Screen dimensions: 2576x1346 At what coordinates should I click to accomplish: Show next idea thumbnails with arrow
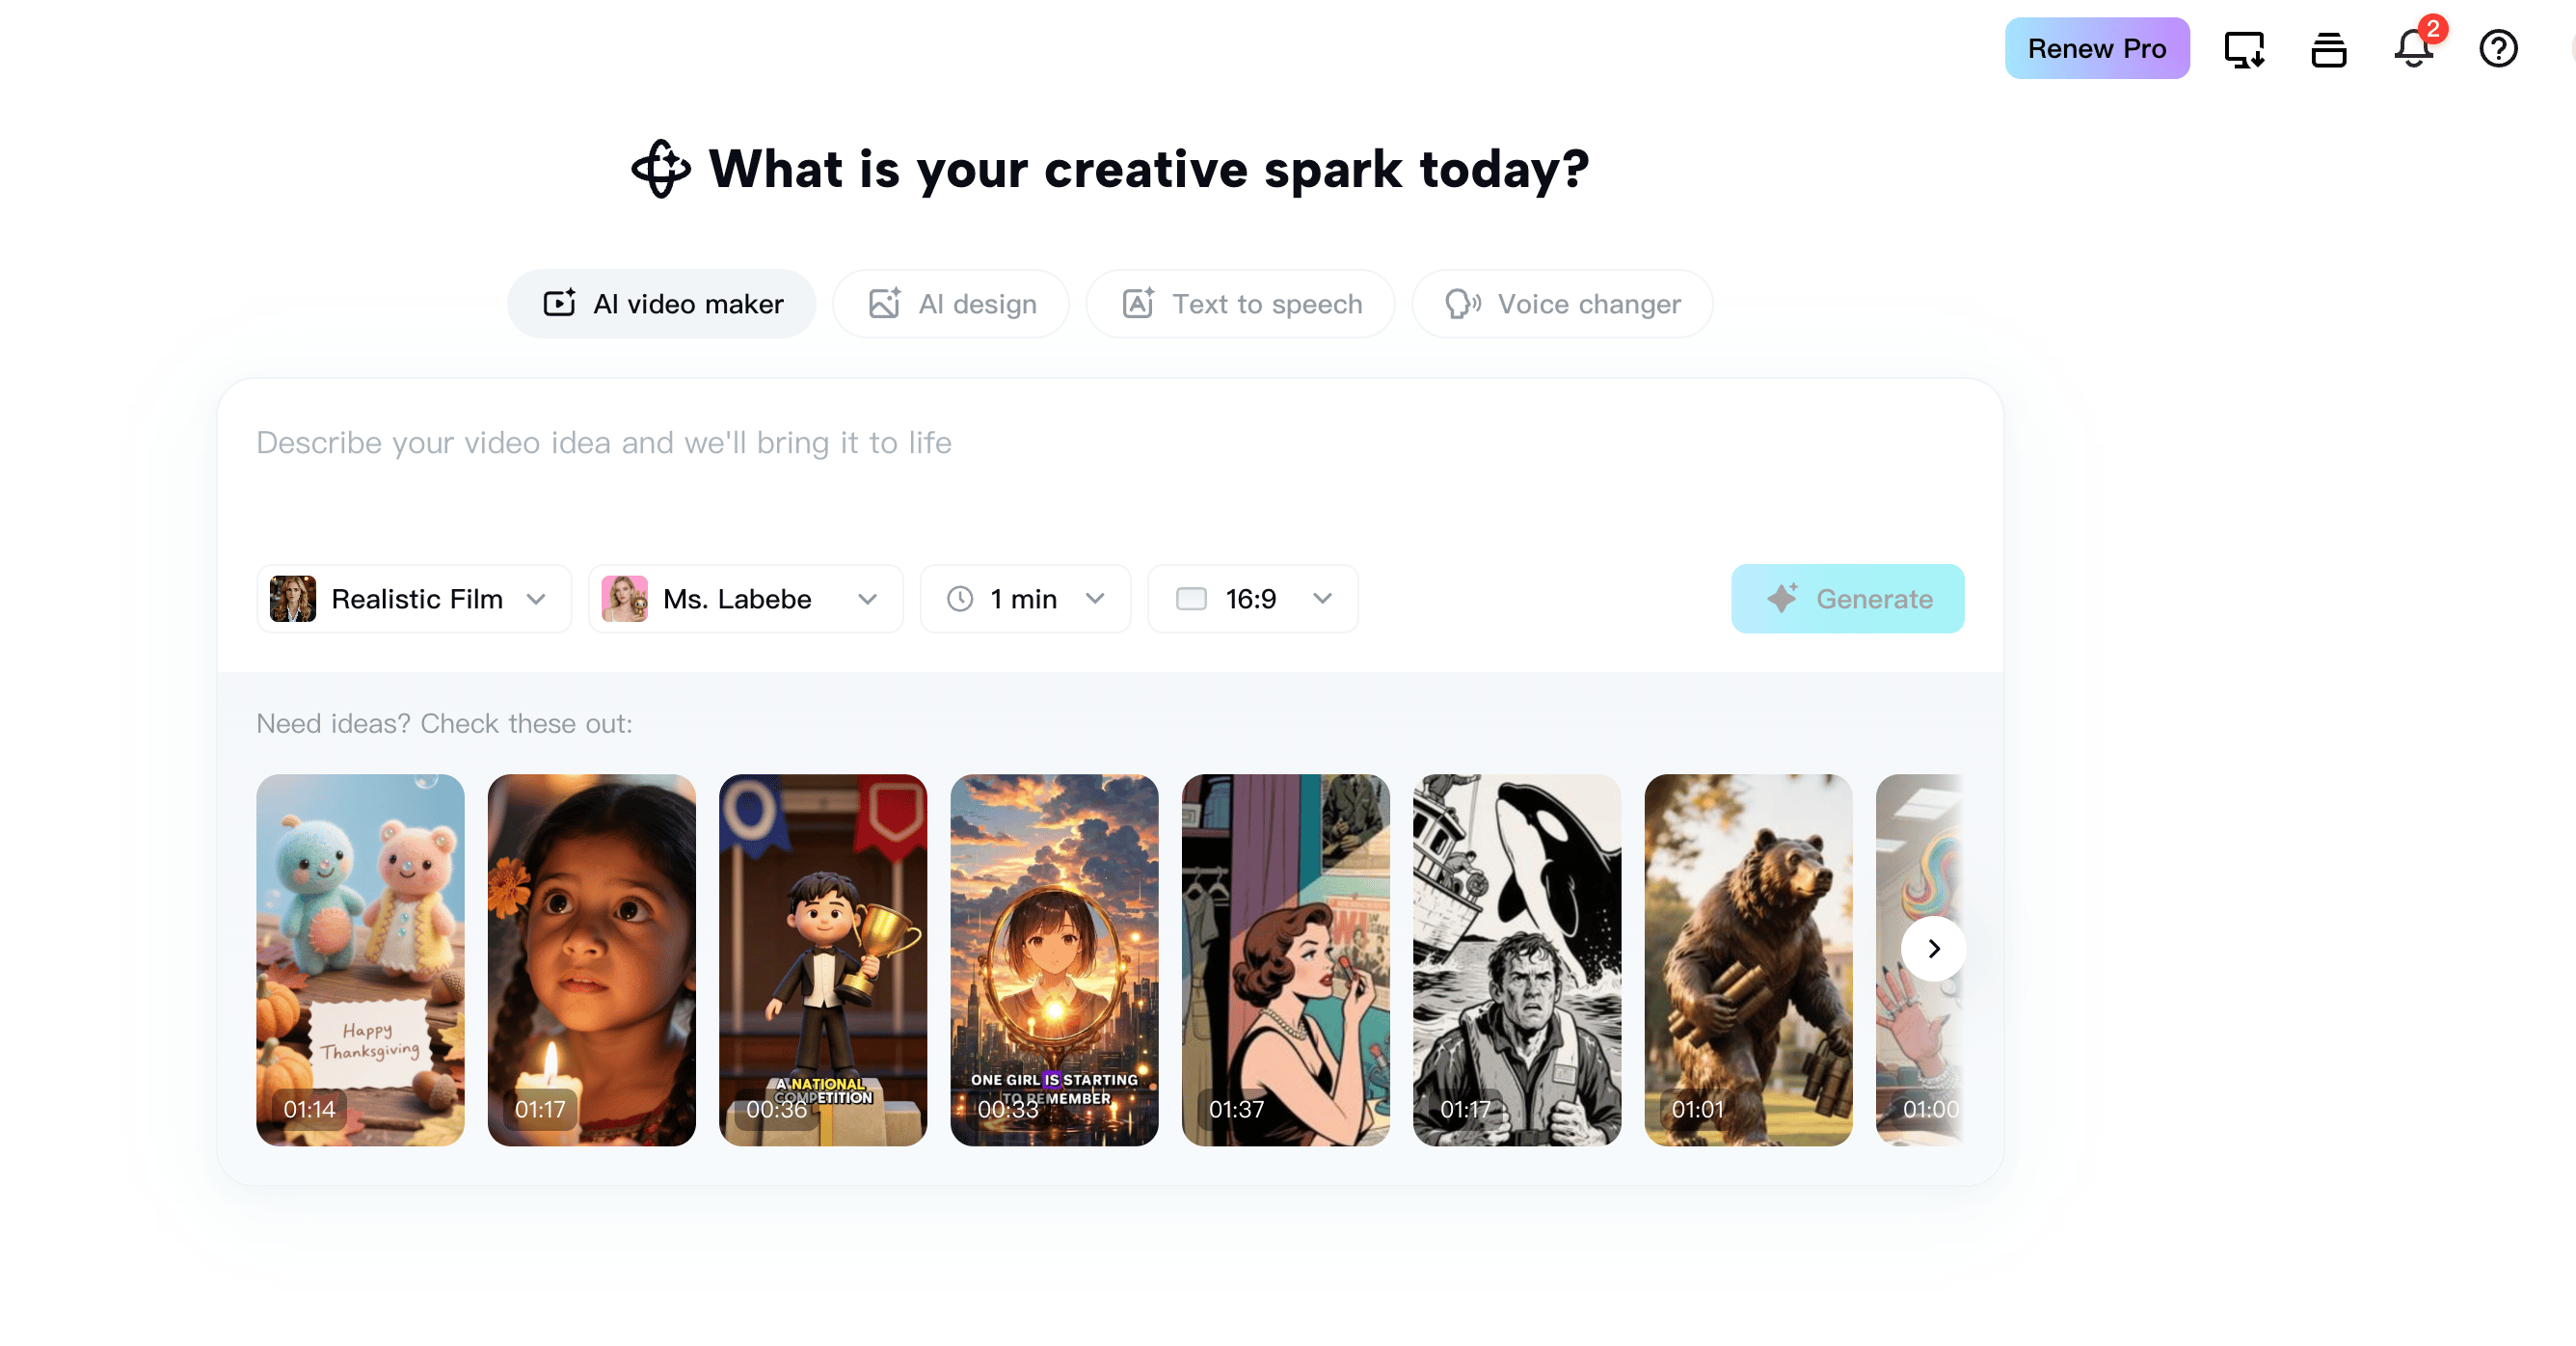click(x=1933, y=948)
